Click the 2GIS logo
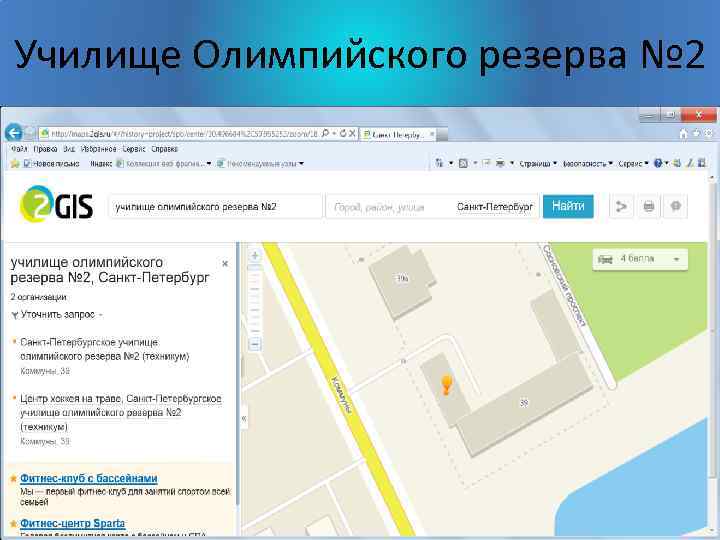720x540 pixels. 56,205
